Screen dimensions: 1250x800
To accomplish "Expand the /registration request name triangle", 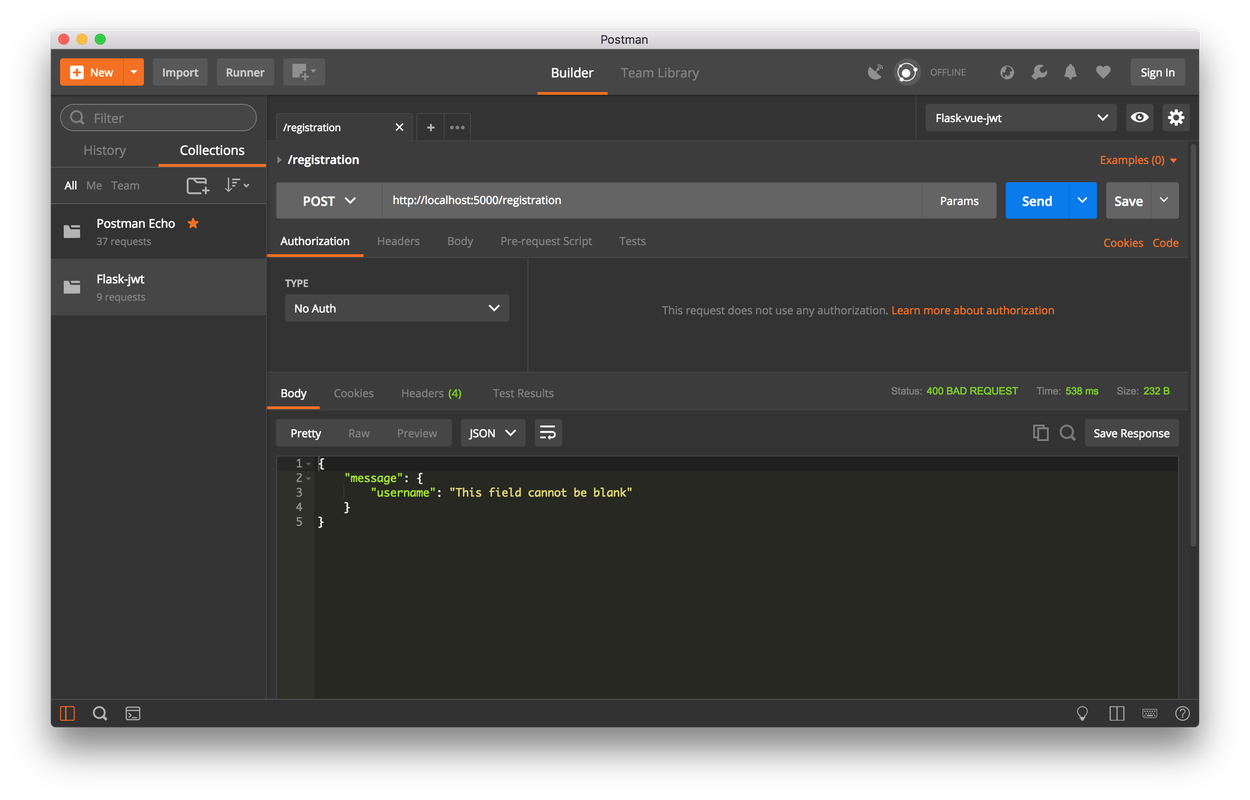I will point(279,160).
